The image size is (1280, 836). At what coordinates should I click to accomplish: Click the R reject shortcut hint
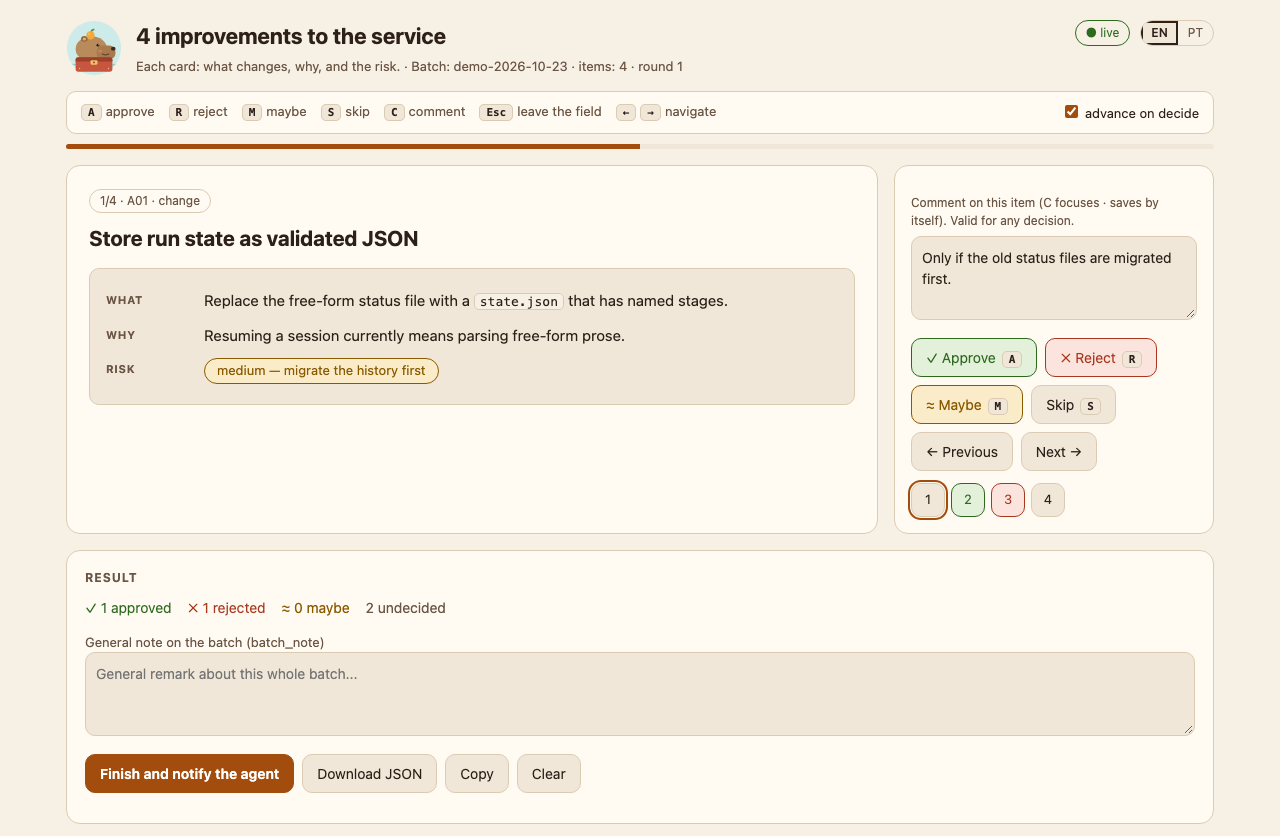(198, 112)
